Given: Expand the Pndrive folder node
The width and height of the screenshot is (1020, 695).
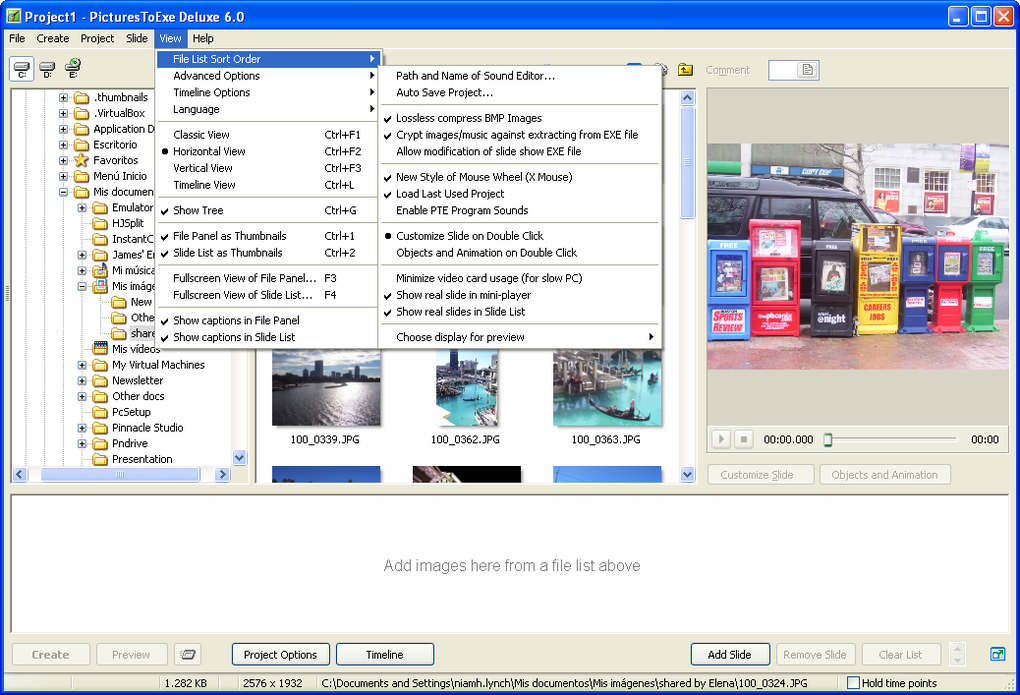Looking at the screenshot, I should (x=83, y=444).
